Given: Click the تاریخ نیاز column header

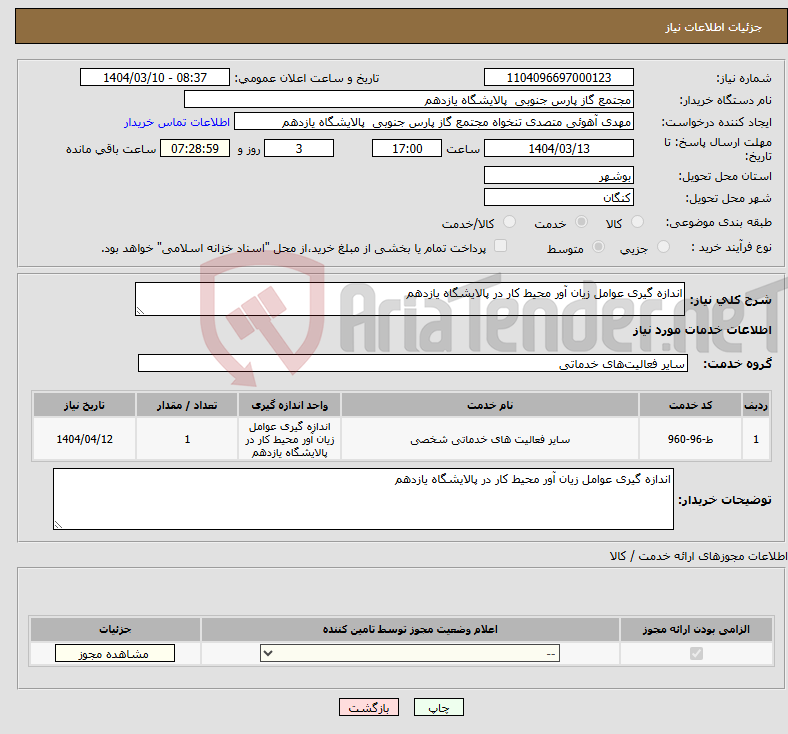Looking at the screenshot, I should [x=84, y=405].
